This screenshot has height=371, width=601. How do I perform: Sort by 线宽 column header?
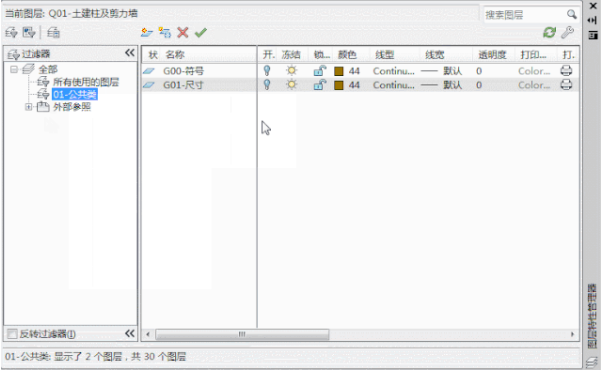click(435, 54)
